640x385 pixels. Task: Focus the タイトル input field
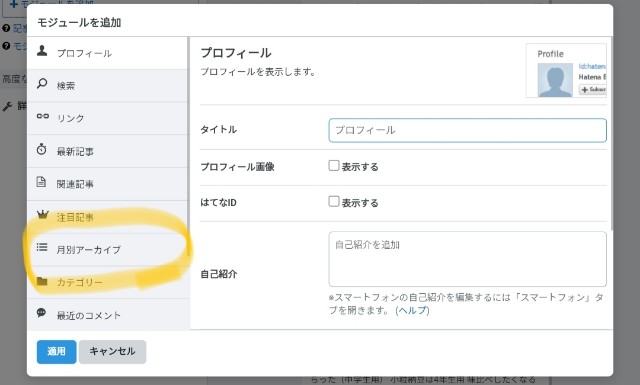pyautogui.click(x=467, y=130)
